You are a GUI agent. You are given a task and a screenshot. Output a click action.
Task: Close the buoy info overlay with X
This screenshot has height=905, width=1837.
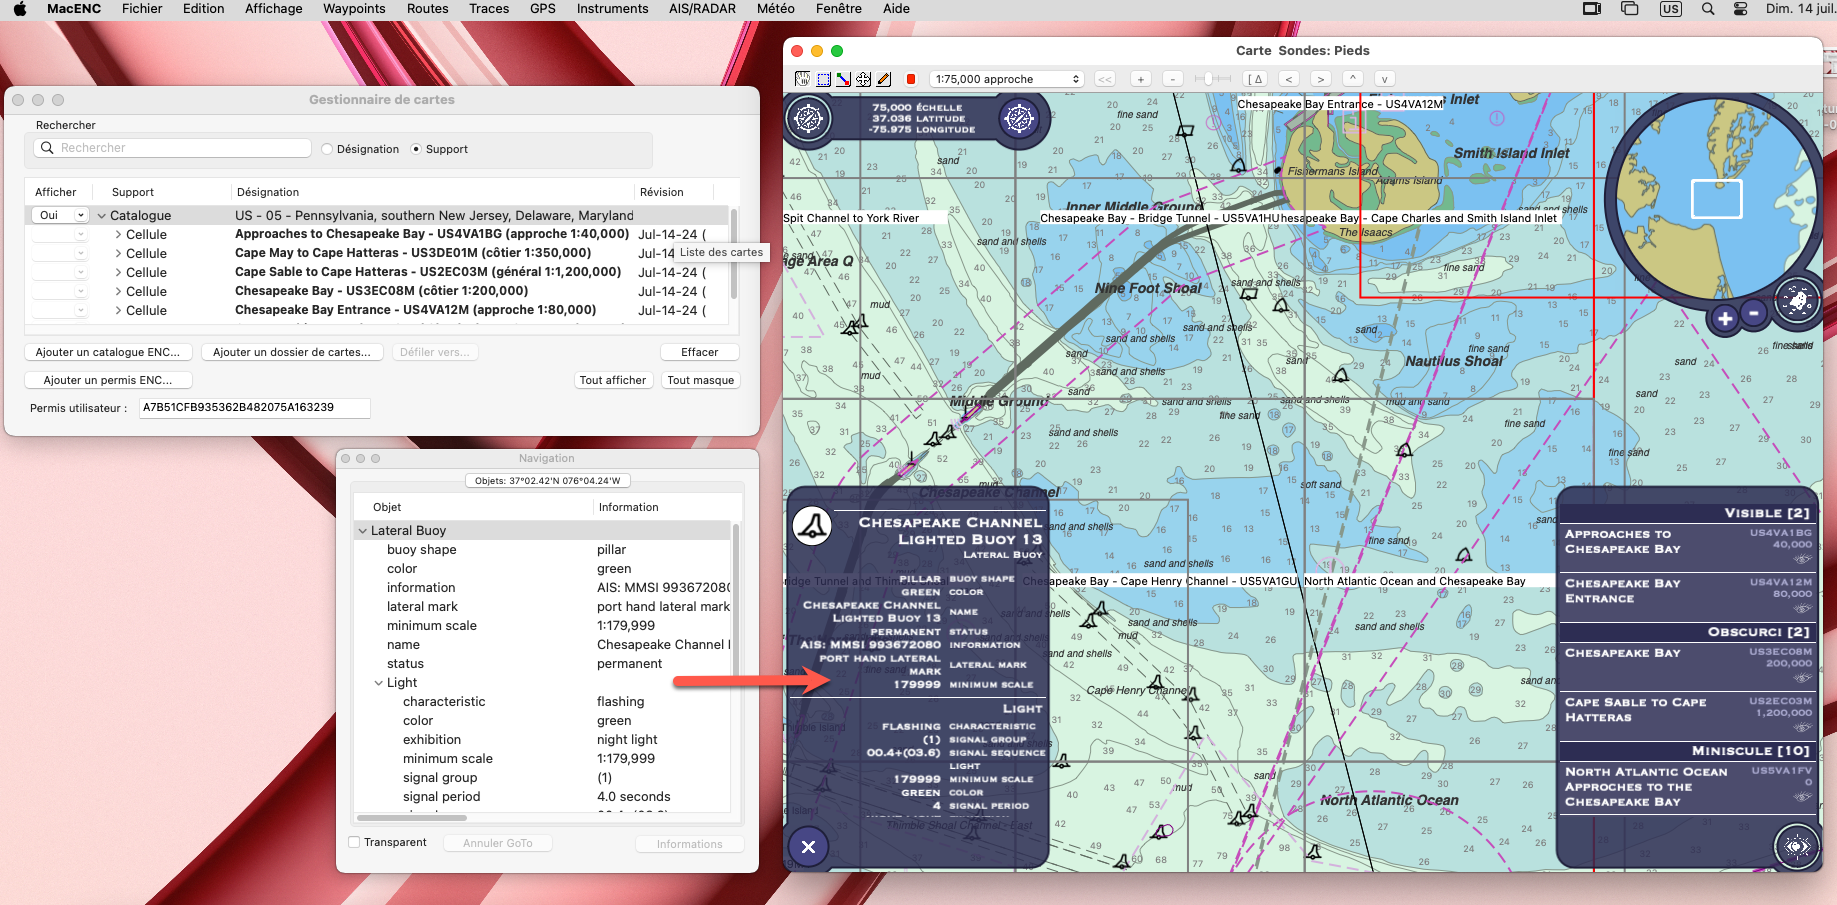coord(808,847)
